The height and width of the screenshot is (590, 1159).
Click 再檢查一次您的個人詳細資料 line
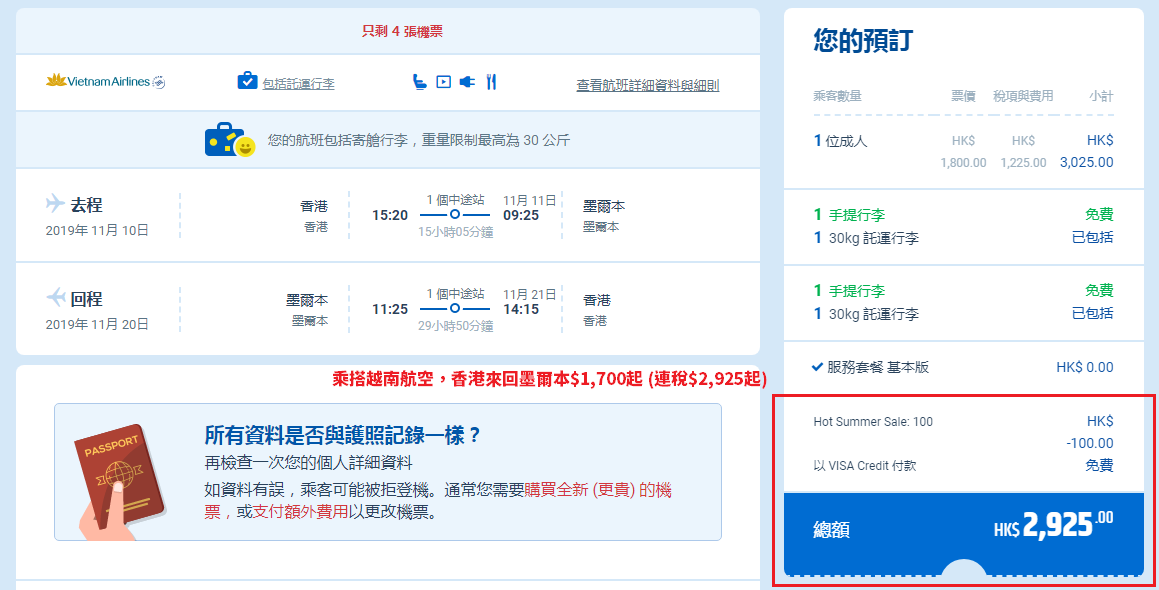(x=308, y=463)
